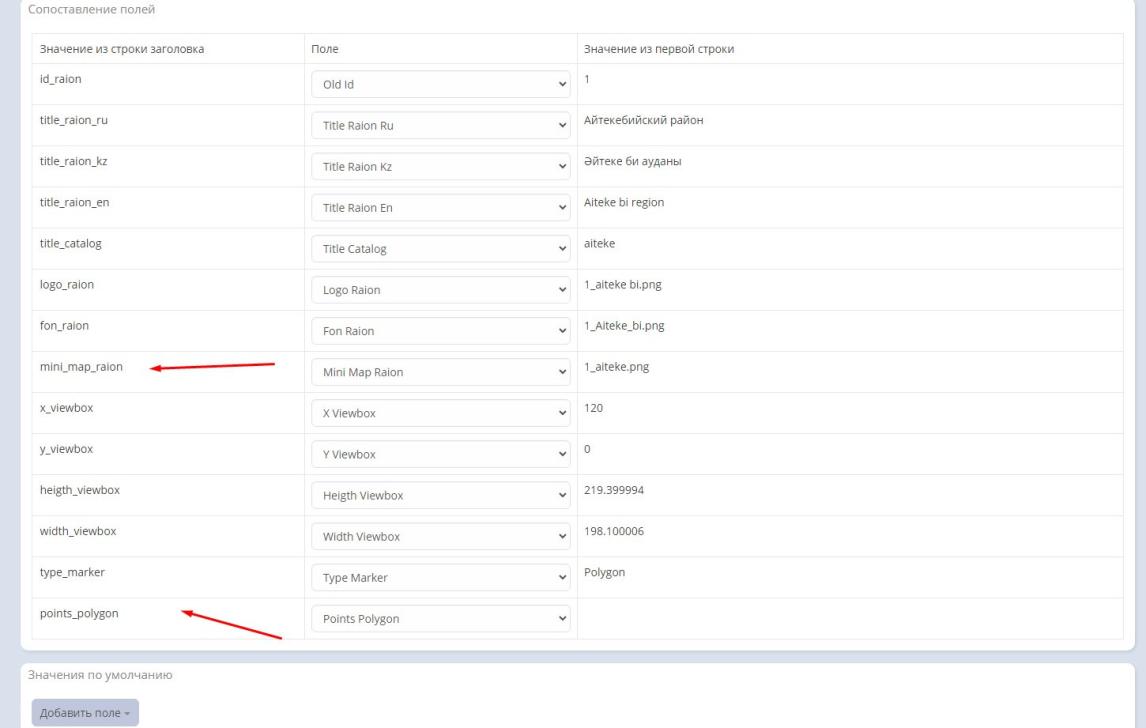Expand the Width Viewbox dropdown
Screen dimensions: 1146x728
click(x=440, y=537)
